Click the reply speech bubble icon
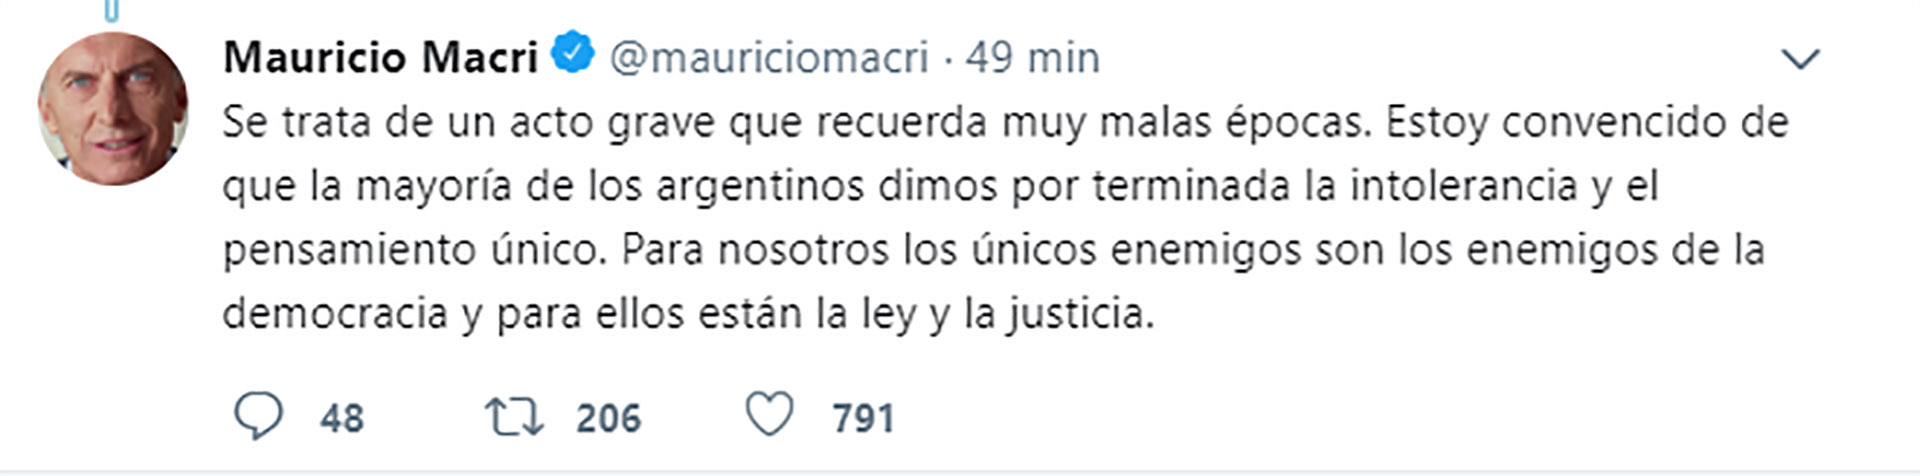1920x476 pixels. pyautogui.click(x=258, y=416)
